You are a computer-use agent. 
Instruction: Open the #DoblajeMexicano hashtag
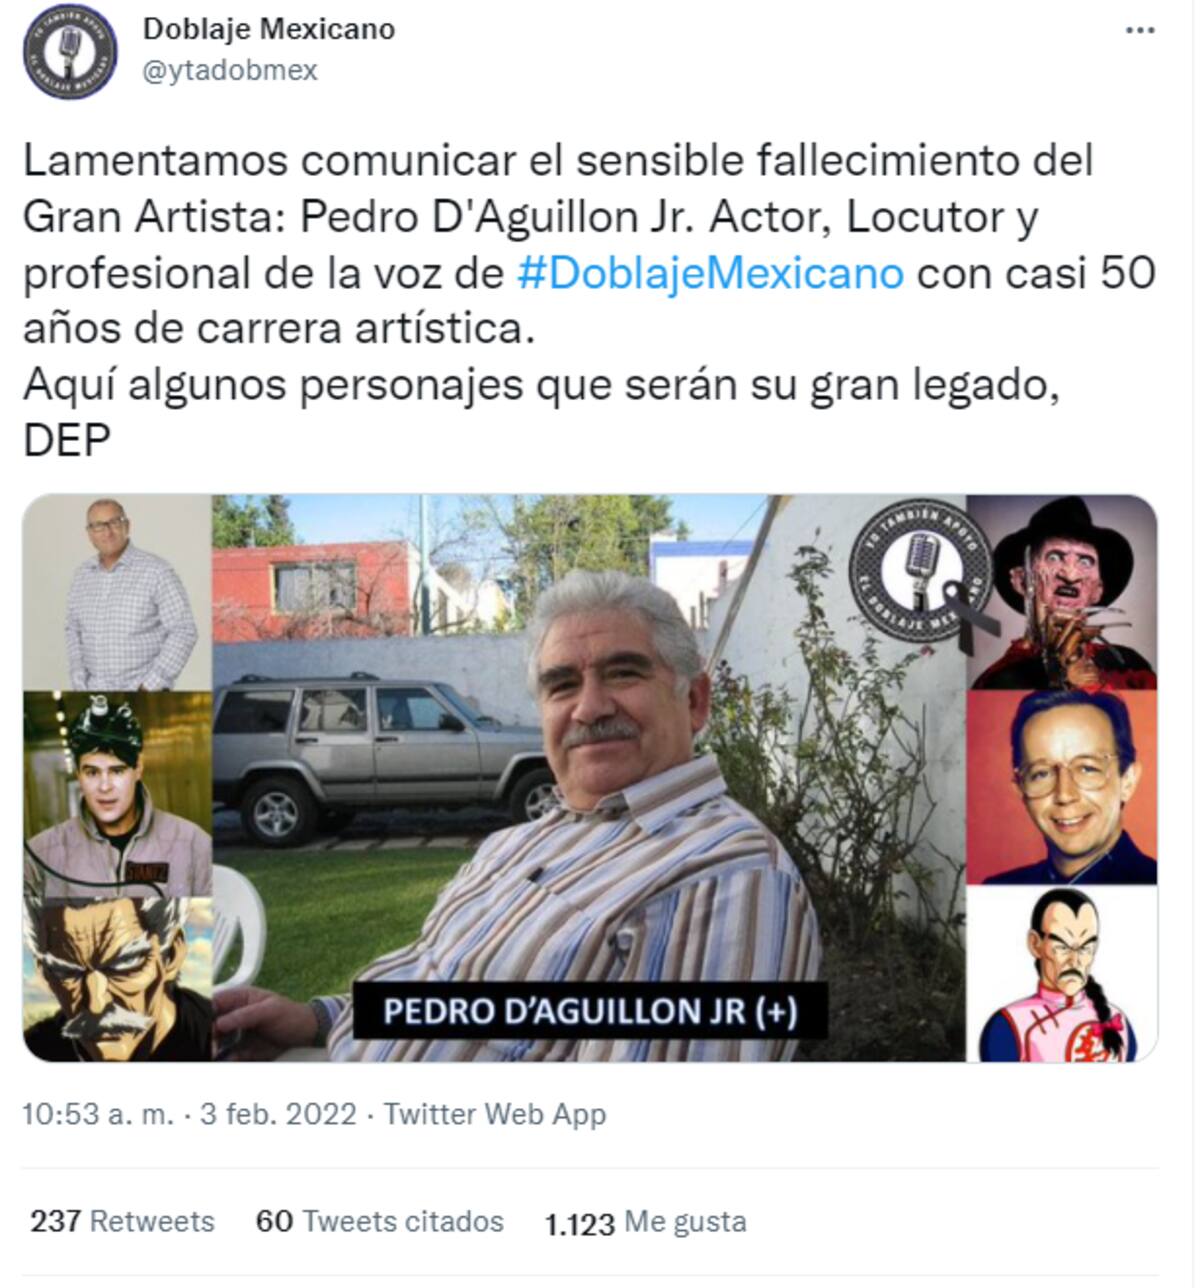point(710,273)
